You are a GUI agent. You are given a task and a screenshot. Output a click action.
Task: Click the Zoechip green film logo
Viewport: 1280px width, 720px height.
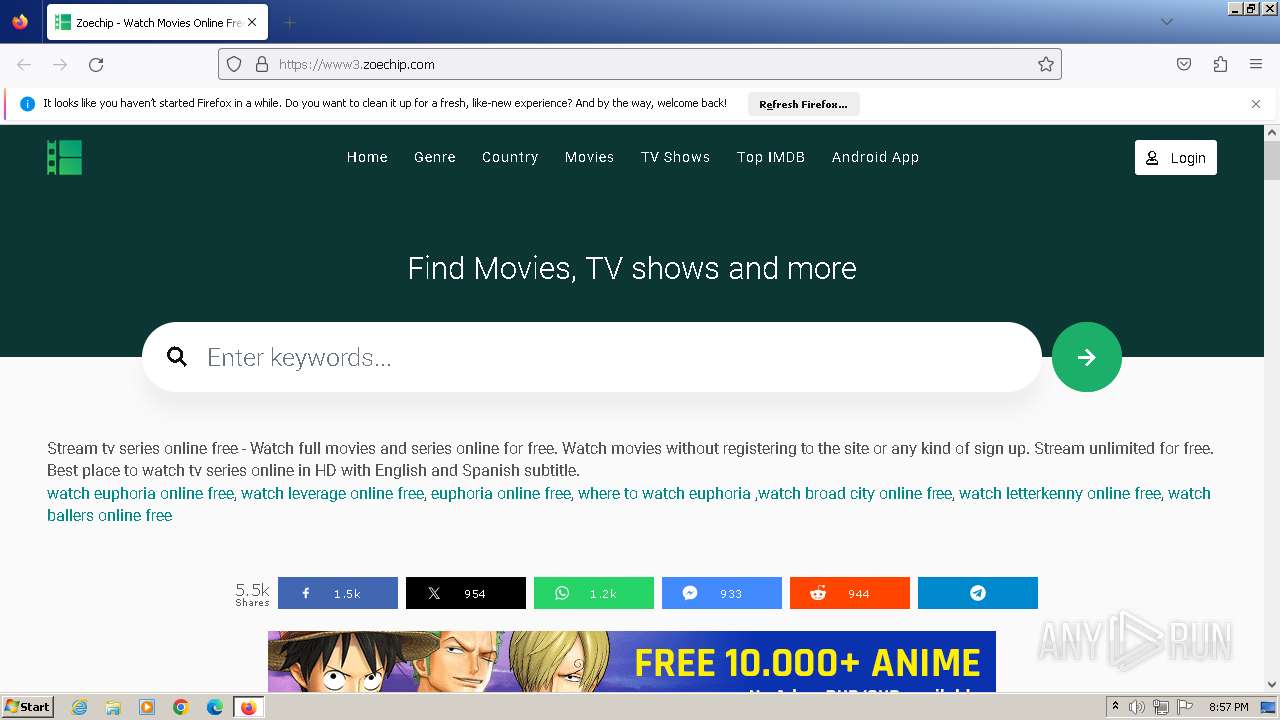tap(64, 157)
